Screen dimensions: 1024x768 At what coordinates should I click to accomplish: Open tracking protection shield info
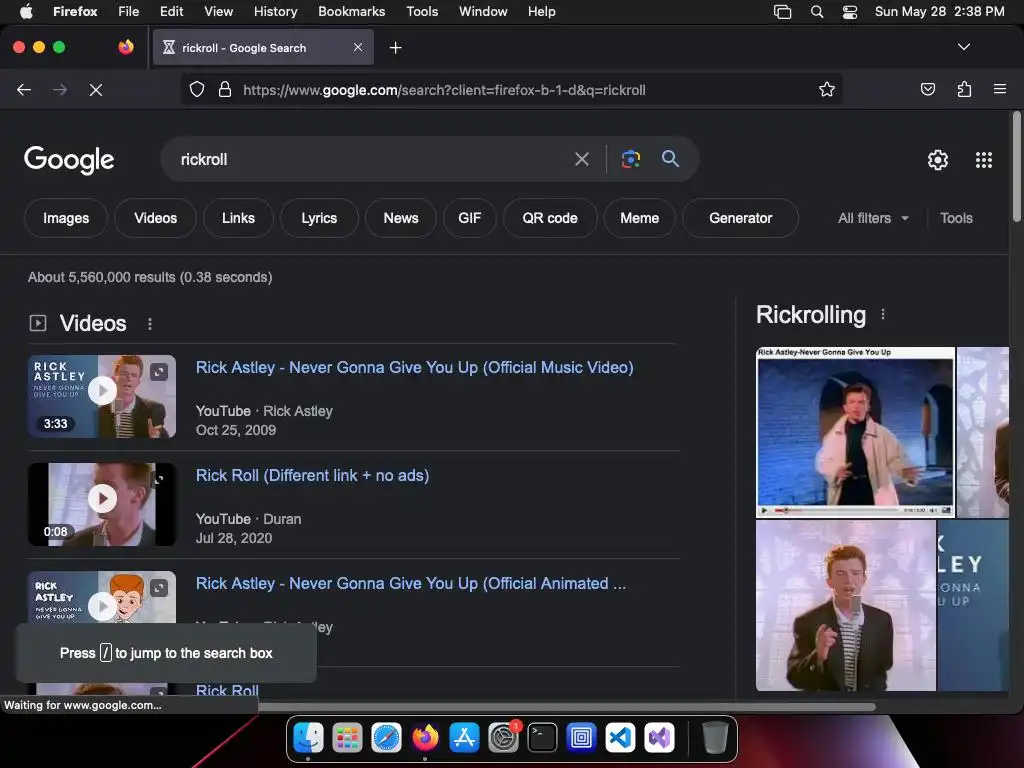197,89
